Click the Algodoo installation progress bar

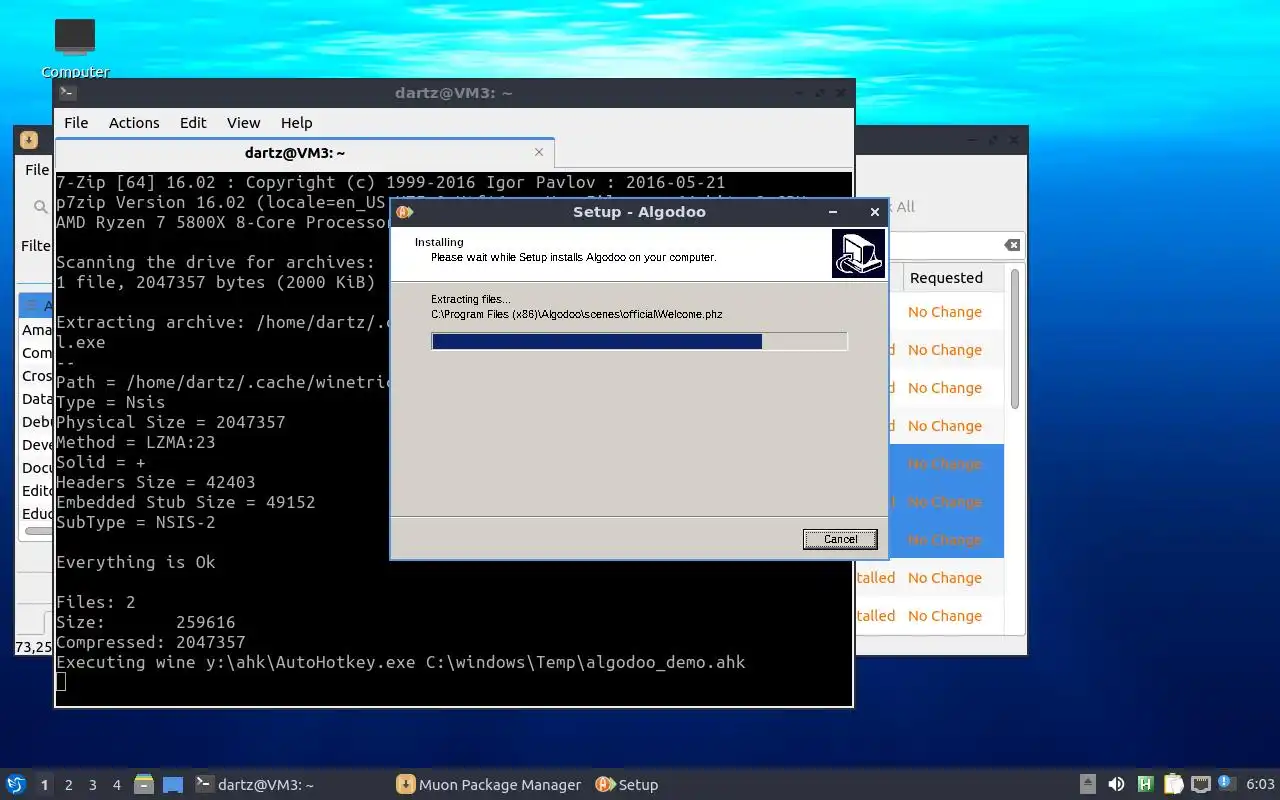[639, 342]
